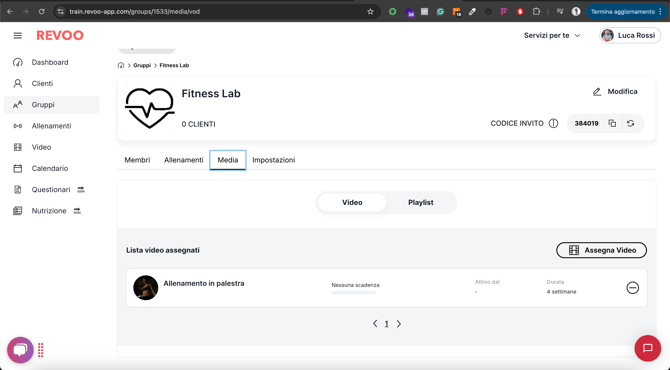The height and width of the screenshot is (370, 670).
Task: Click the browser back arrow
Action: pos(10,12)
